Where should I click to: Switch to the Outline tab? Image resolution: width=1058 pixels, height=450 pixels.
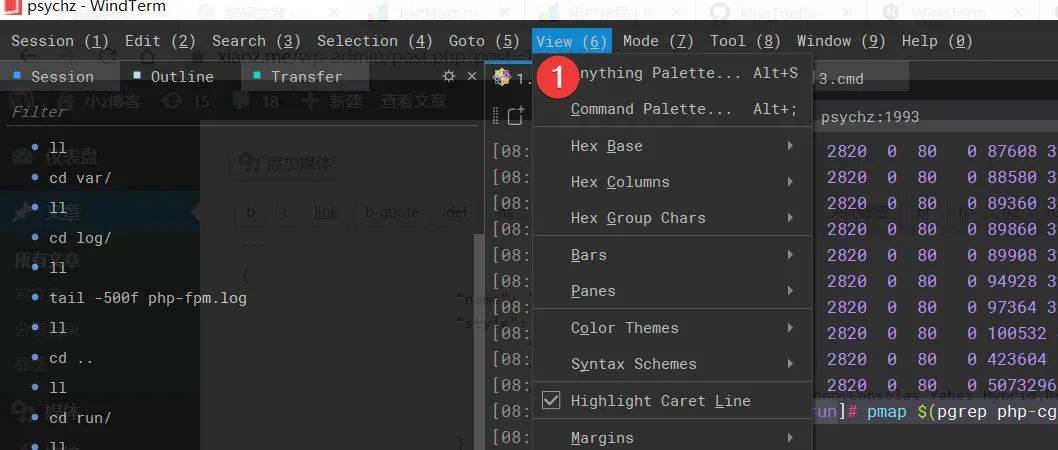[x=179, y=77]
